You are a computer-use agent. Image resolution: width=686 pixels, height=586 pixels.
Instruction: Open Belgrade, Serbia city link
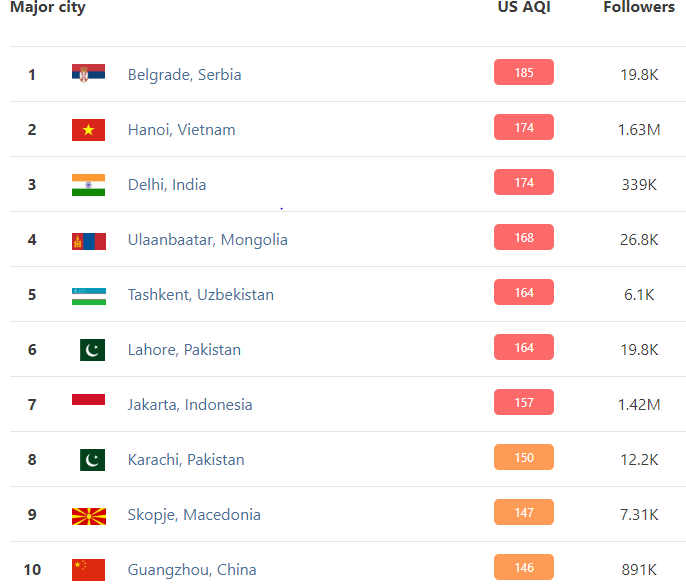tap(184, 75)
